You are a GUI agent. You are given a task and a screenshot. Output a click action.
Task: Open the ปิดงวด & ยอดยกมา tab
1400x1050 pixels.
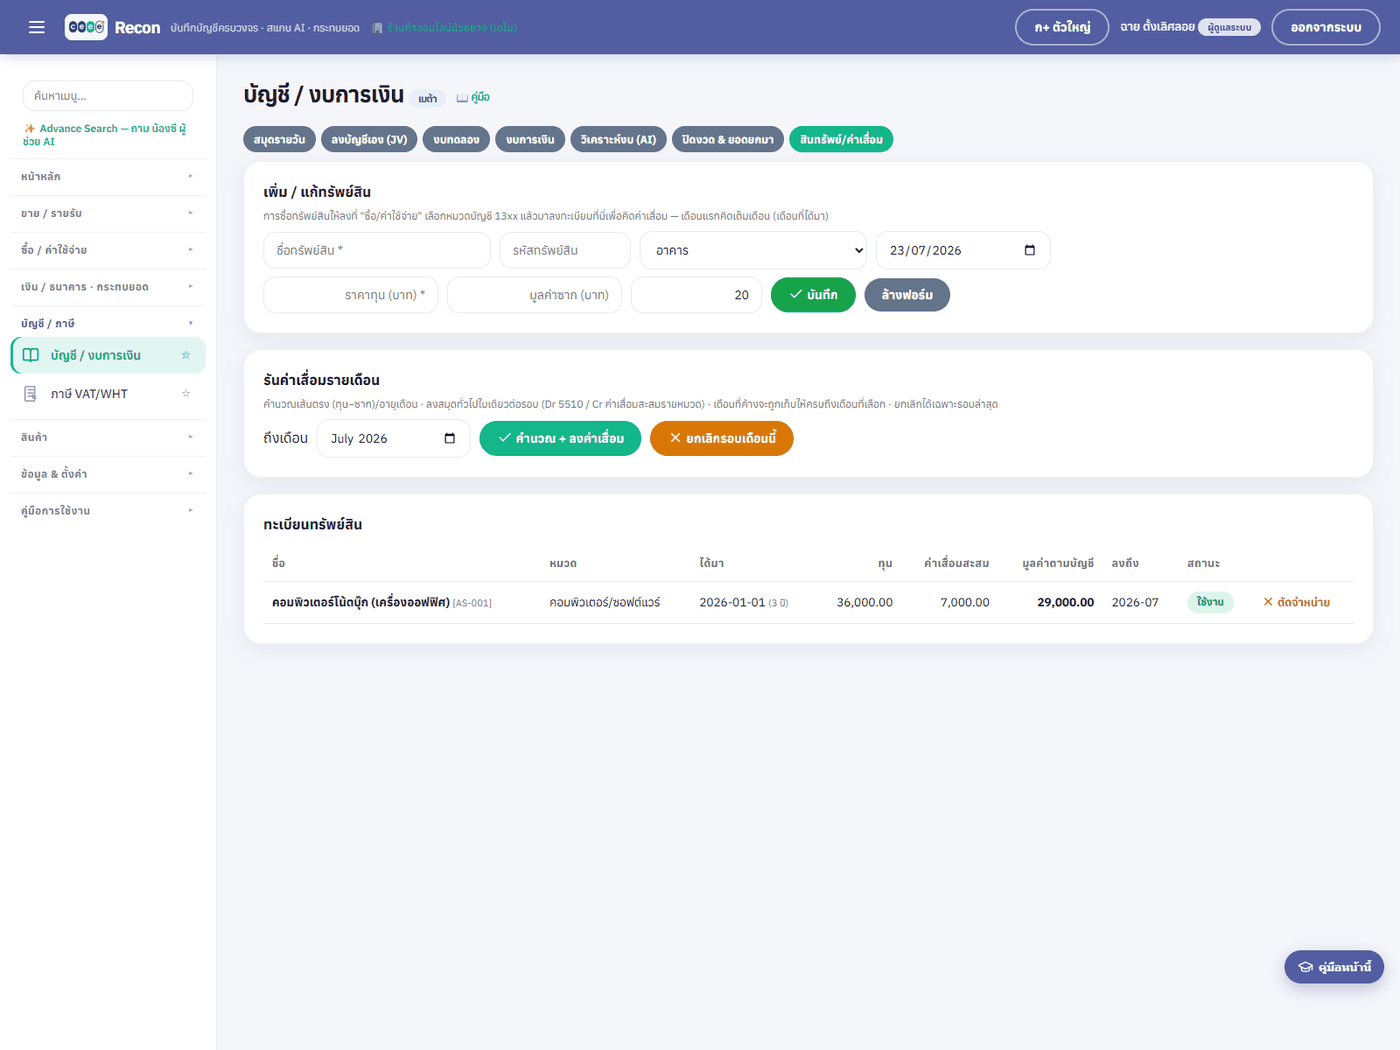click(728, 139)
